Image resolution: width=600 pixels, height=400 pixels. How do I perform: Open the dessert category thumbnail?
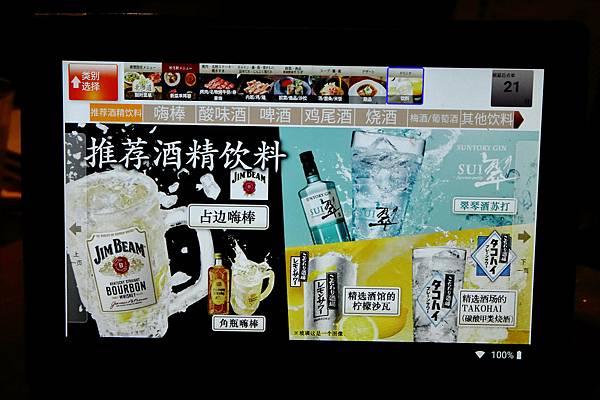[x=367, y=86]
